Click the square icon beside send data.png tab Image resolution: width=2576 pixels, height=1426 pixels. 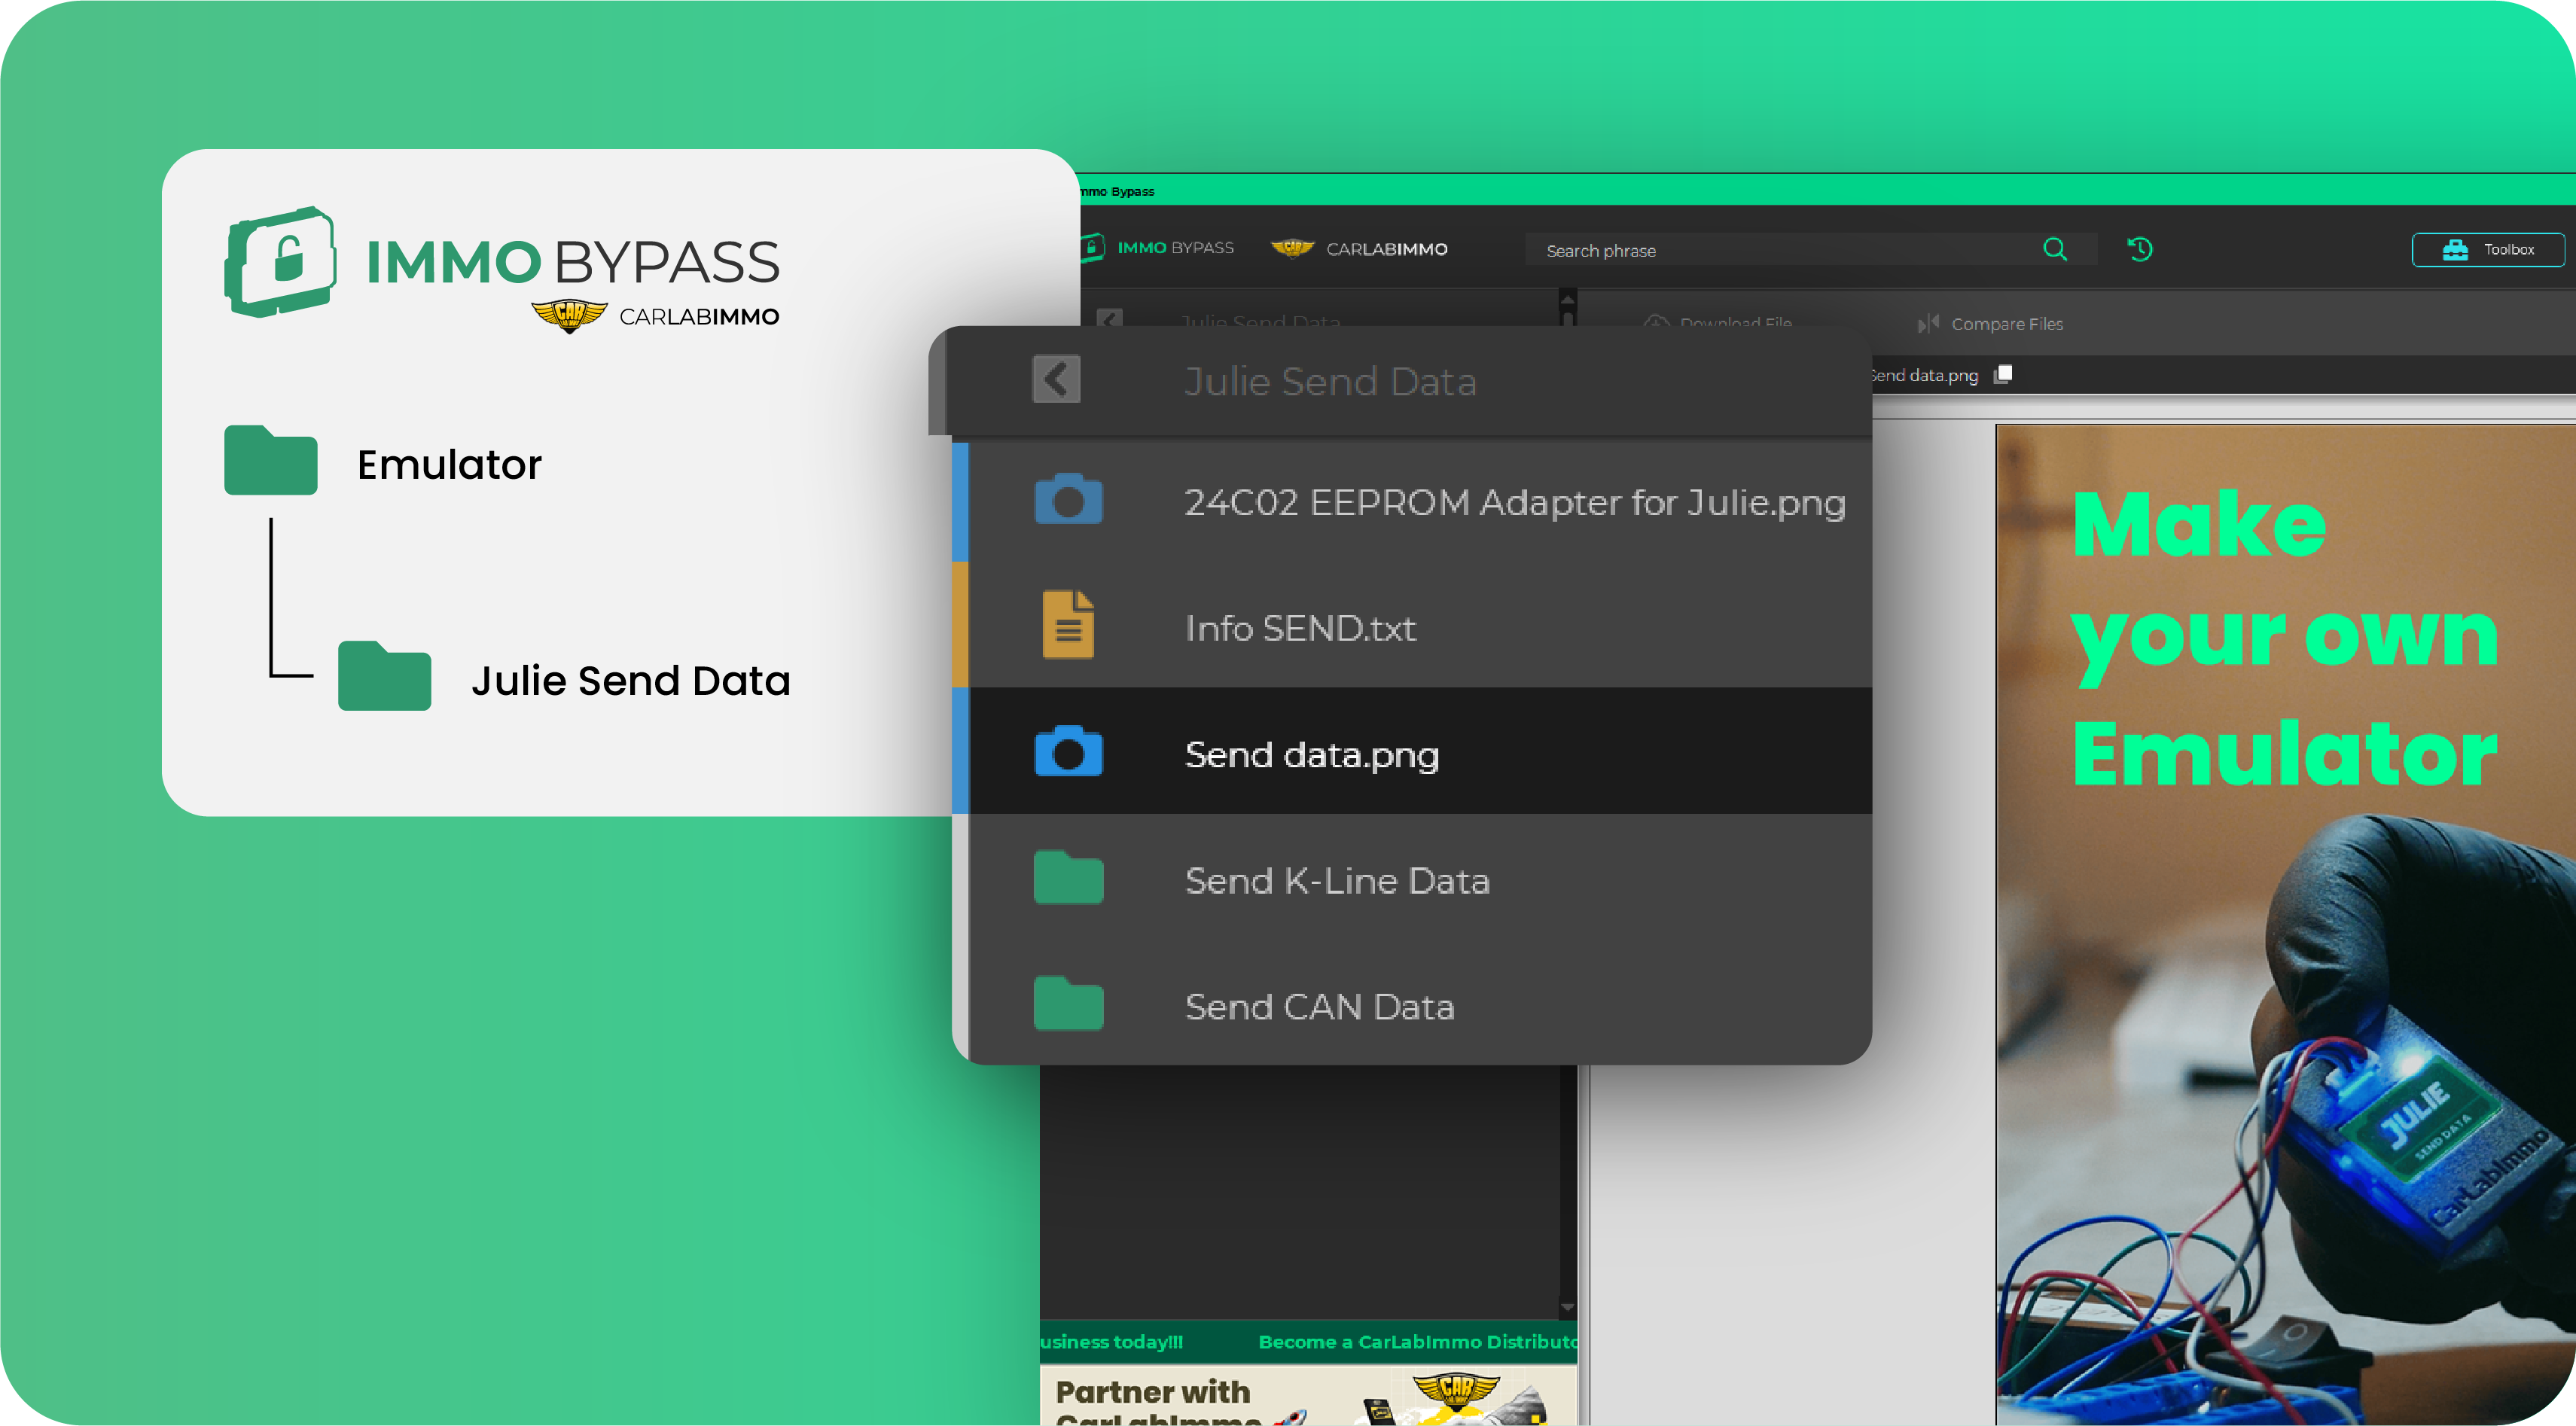click(2003, 374)
